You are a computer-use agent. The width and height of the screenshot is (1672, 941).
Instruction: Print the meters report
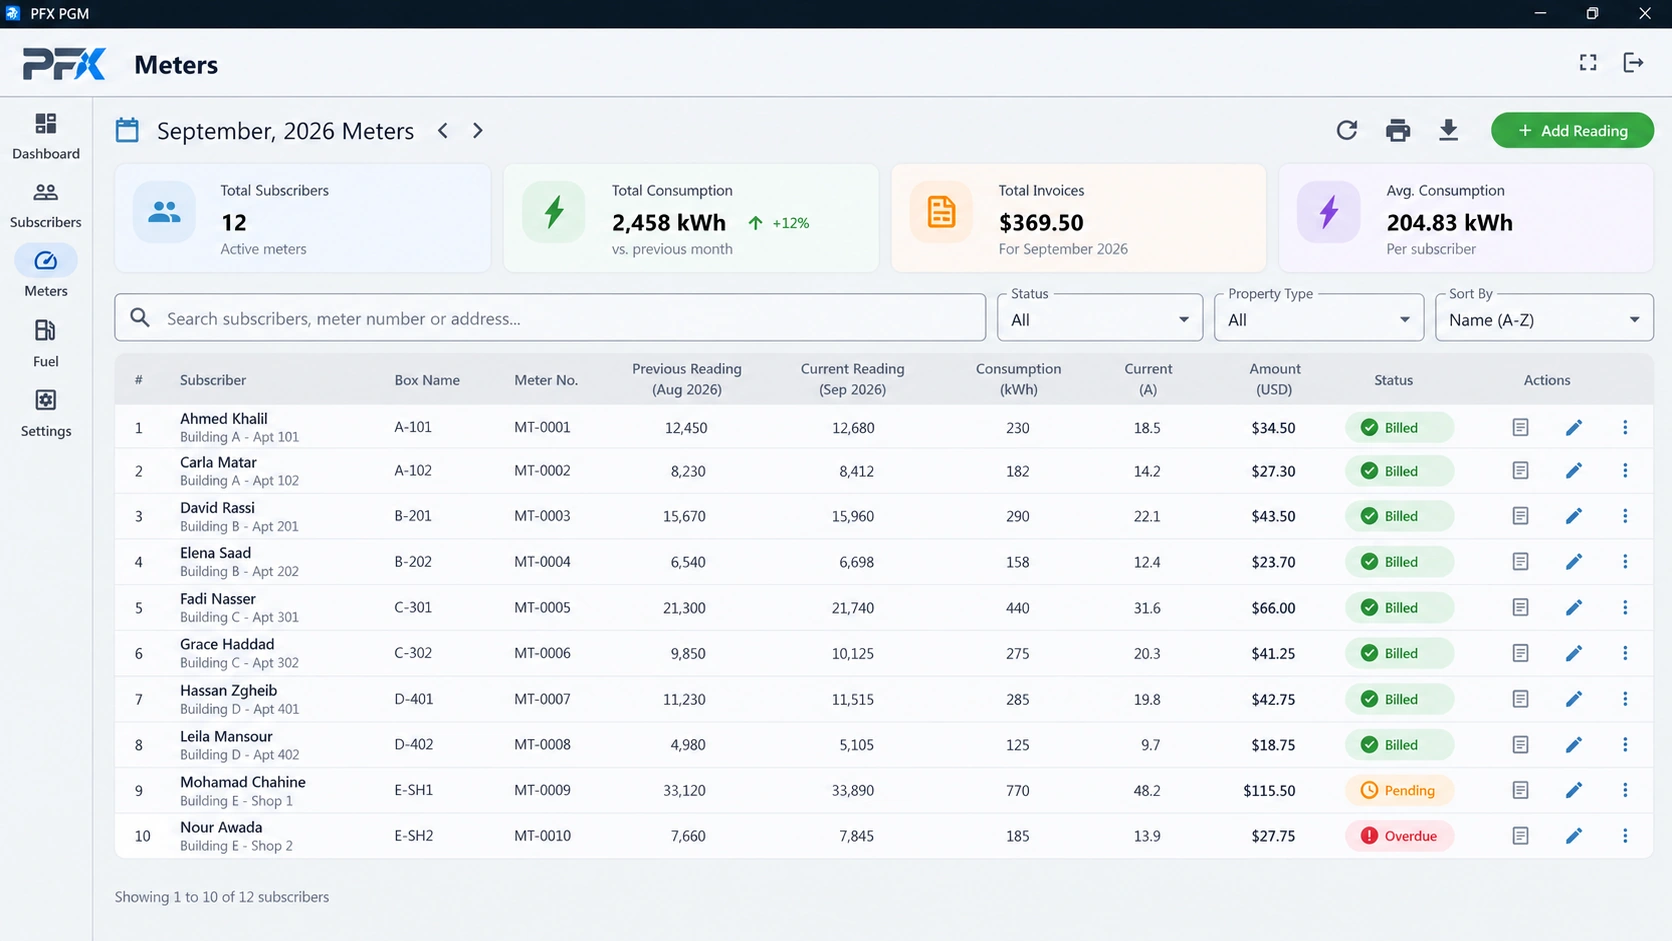(1398, 130)
